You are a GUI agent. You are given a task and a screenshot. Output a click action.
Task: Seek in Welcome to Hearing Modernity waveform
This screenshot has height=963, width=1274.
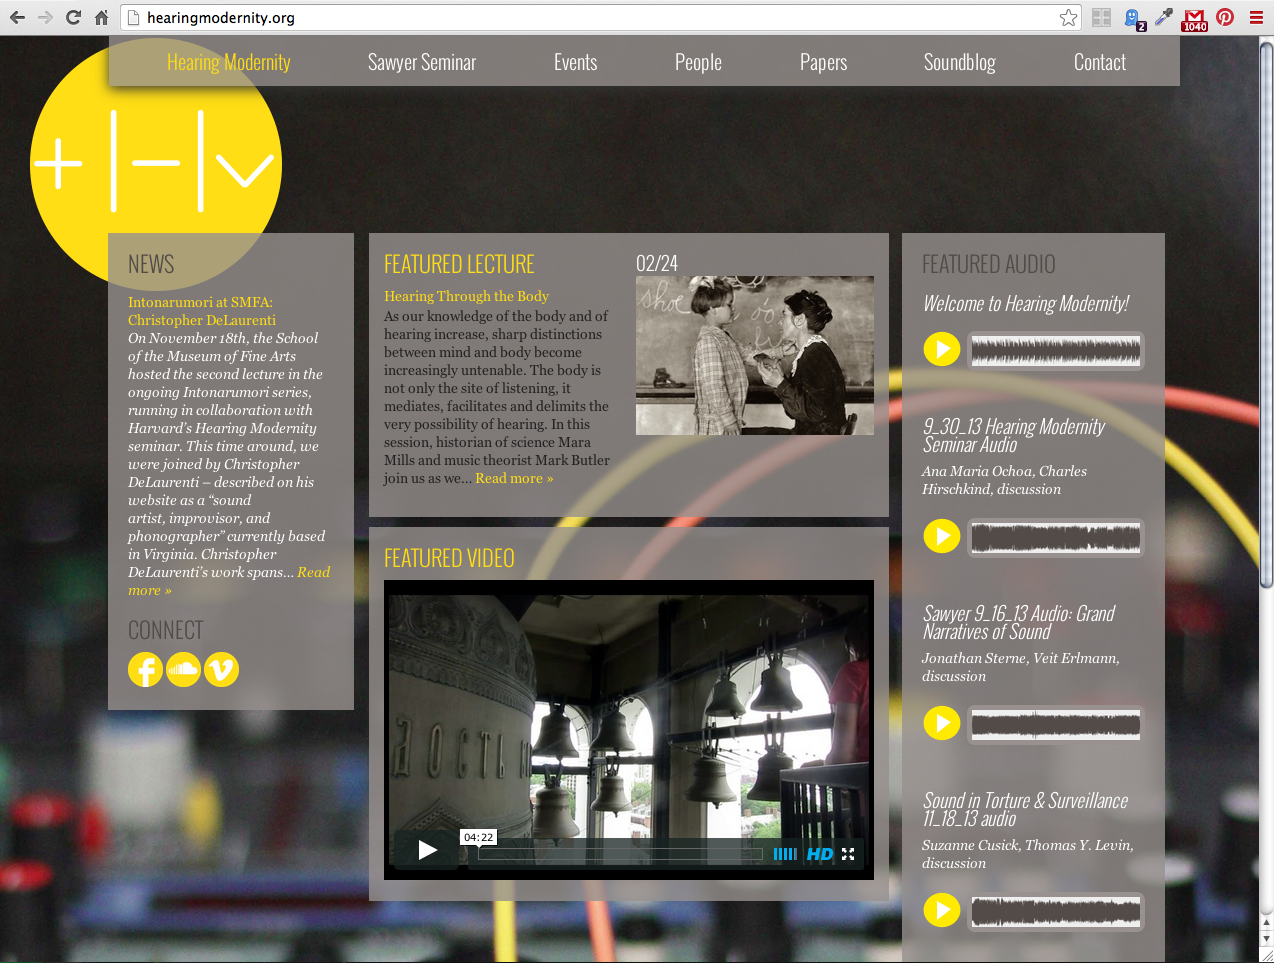1055,350
